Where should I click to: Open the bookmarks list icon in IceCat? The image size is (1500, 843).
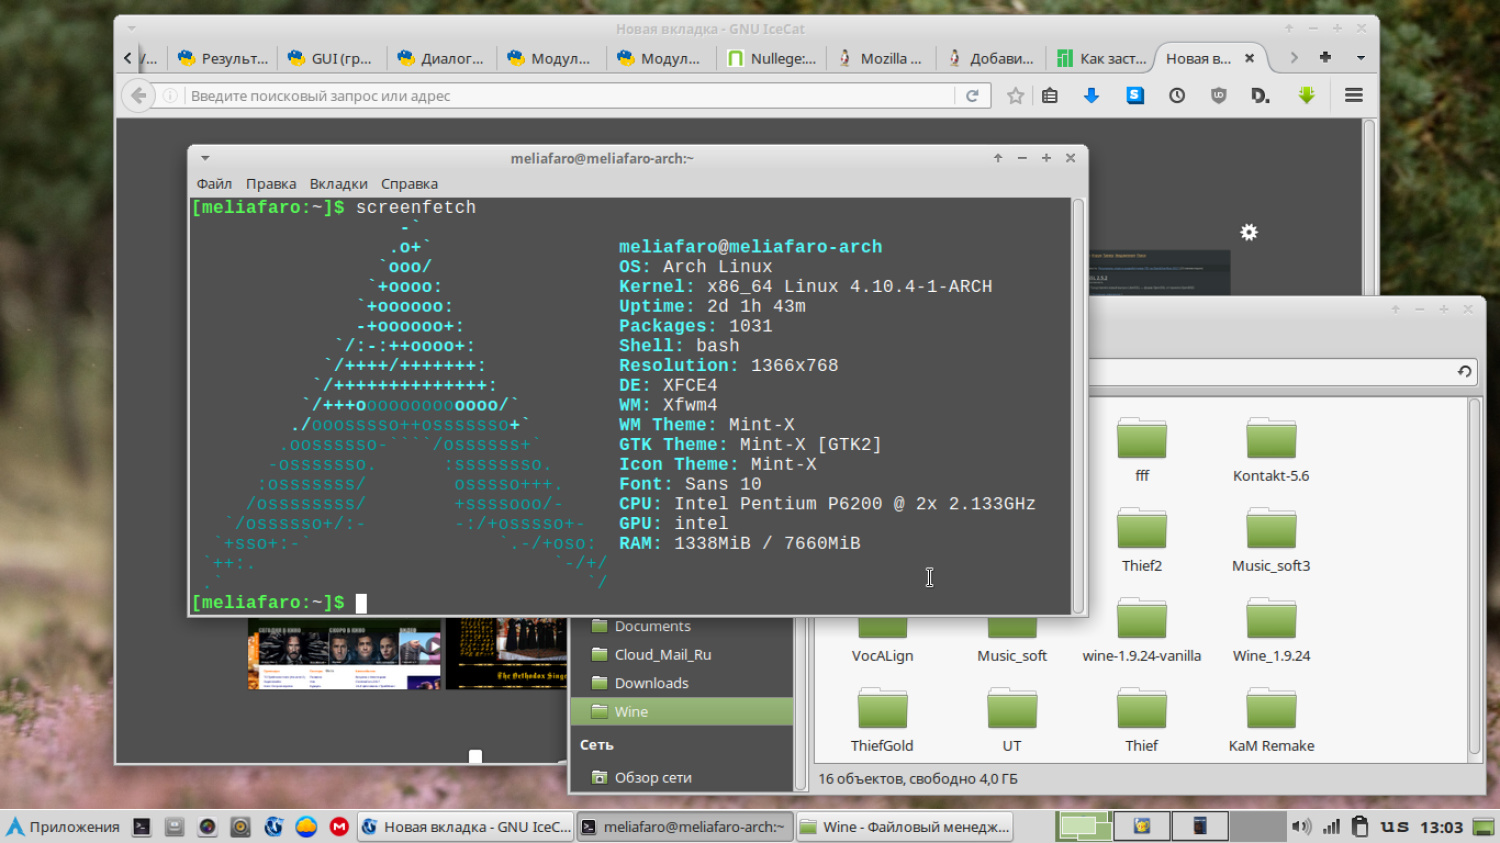tap(1050, 96)
